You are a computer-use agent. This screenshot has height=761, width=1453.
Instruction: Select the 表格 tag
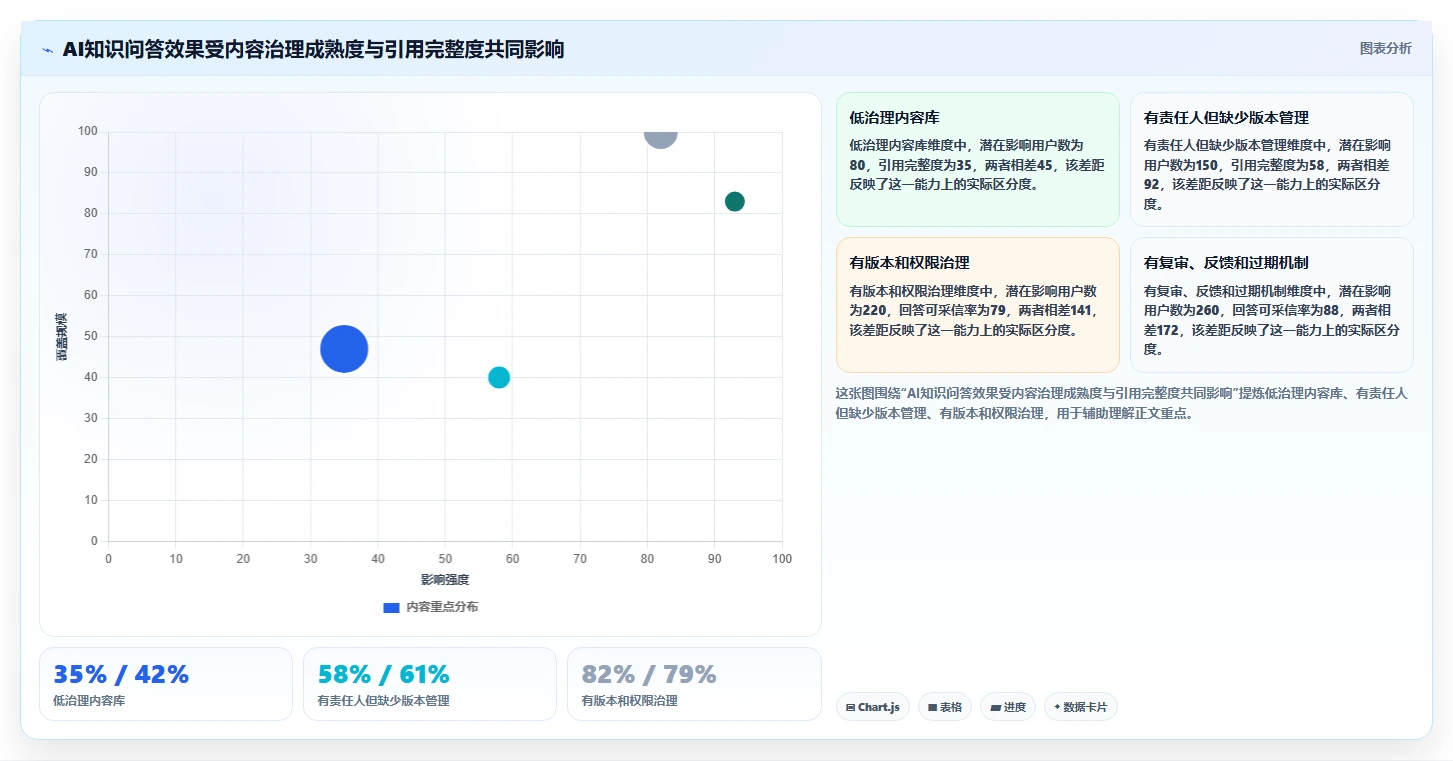945,707
